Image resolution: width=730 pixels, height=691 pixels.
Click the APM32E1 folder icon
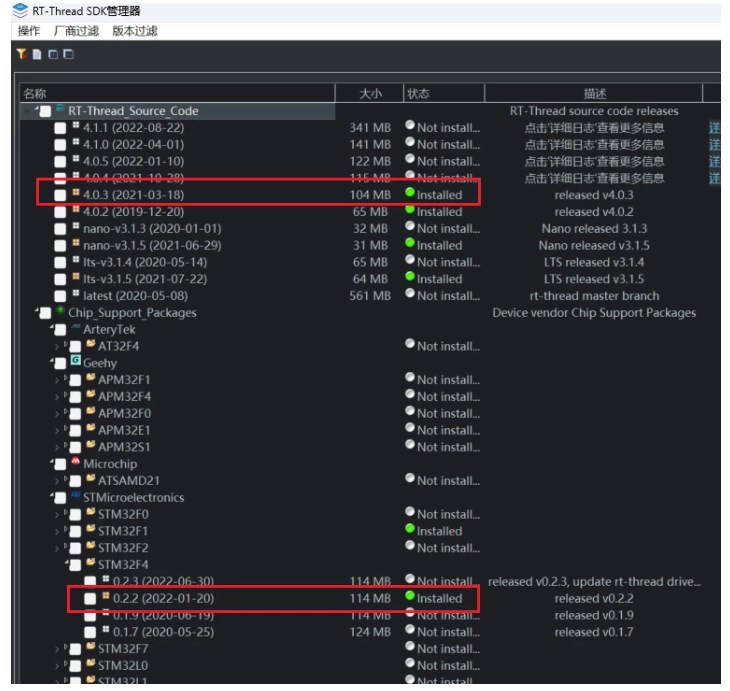[x=91, y=427]
